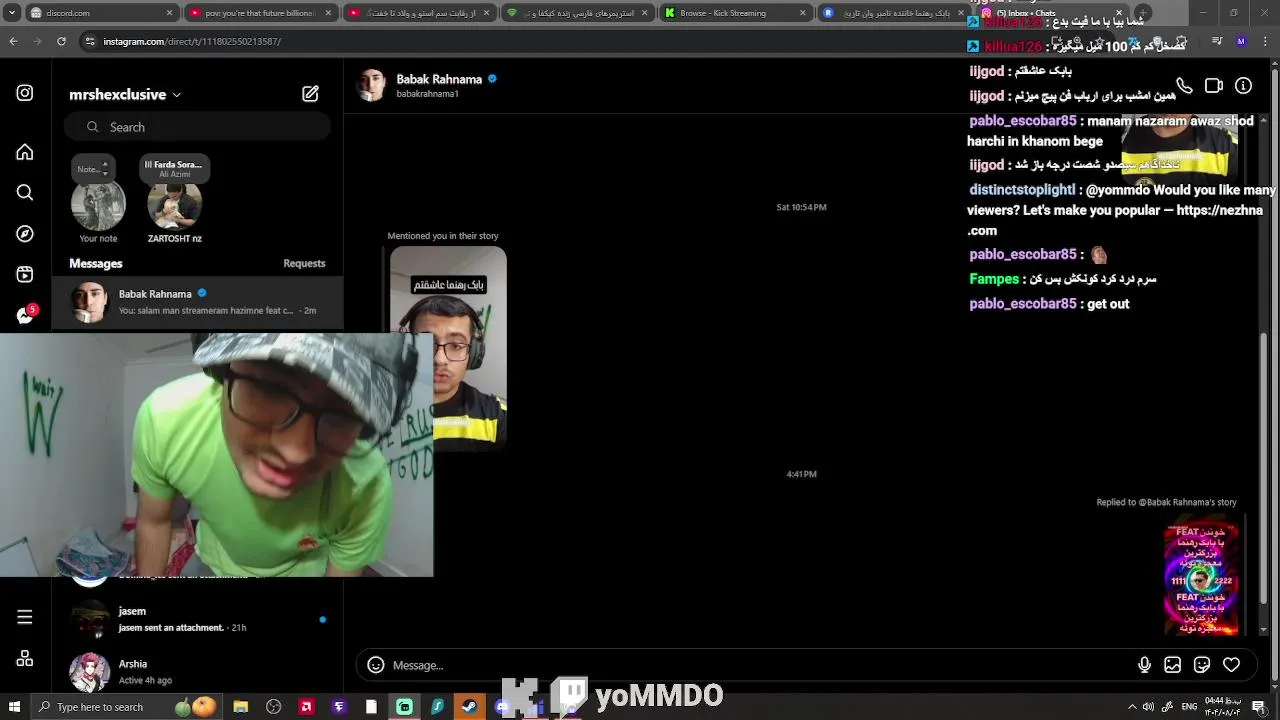Screen dimensions: 1280x720
Task: Expand the mrshexclusive account switcher
Action: tap(125, 94)
